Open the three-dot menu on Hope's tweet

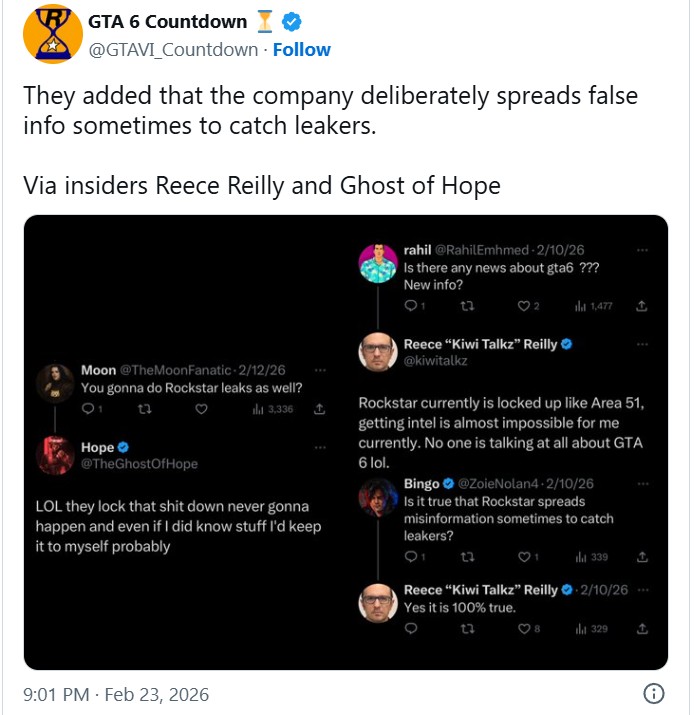point(320,448)
